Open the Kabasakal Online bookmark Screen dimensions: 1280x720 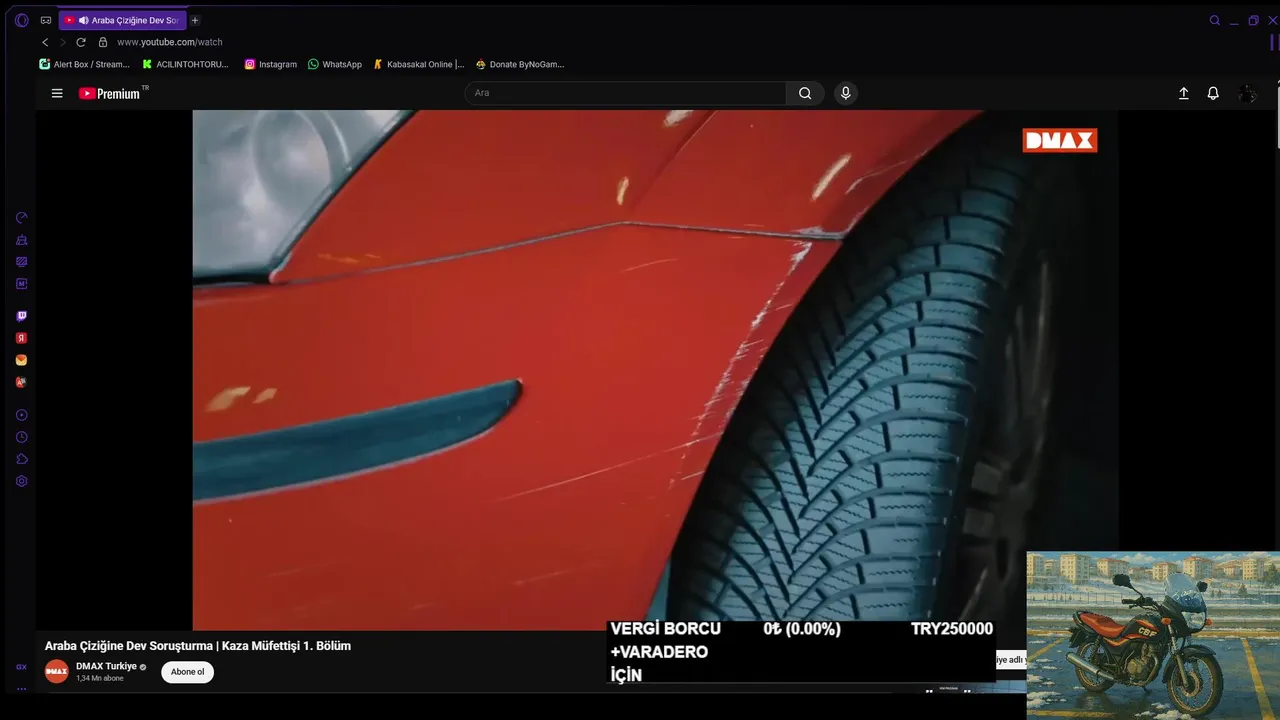pyautogui.click(x=418, y=64)
